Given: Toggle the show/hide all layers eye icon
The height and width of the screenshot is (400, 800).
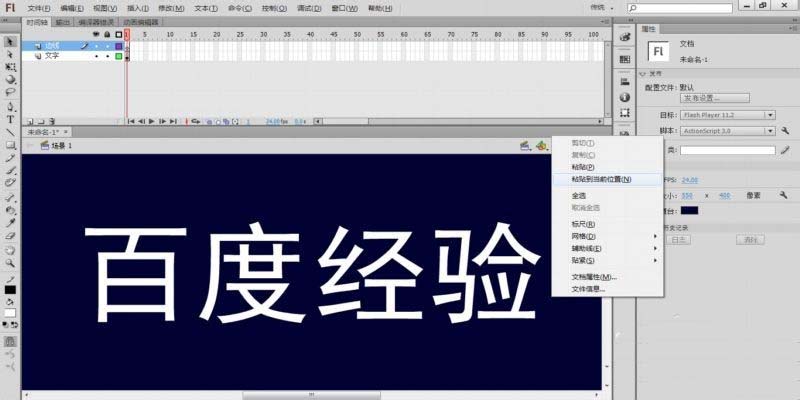Looking at the screenshot, I should coord(96,34).
